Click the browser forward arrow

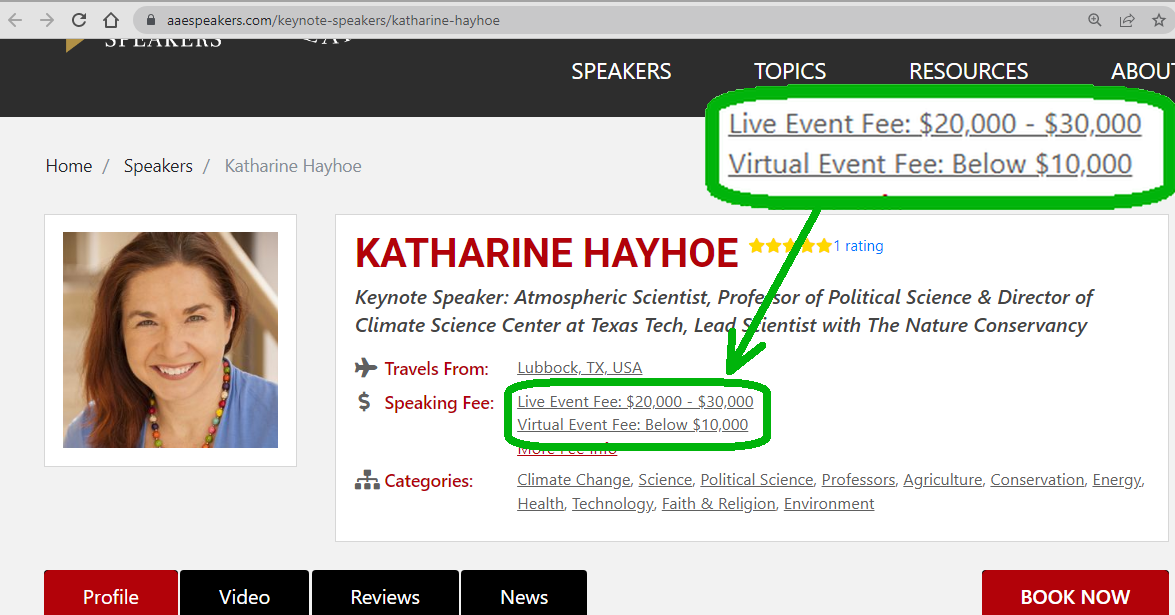tap(47, 20)
